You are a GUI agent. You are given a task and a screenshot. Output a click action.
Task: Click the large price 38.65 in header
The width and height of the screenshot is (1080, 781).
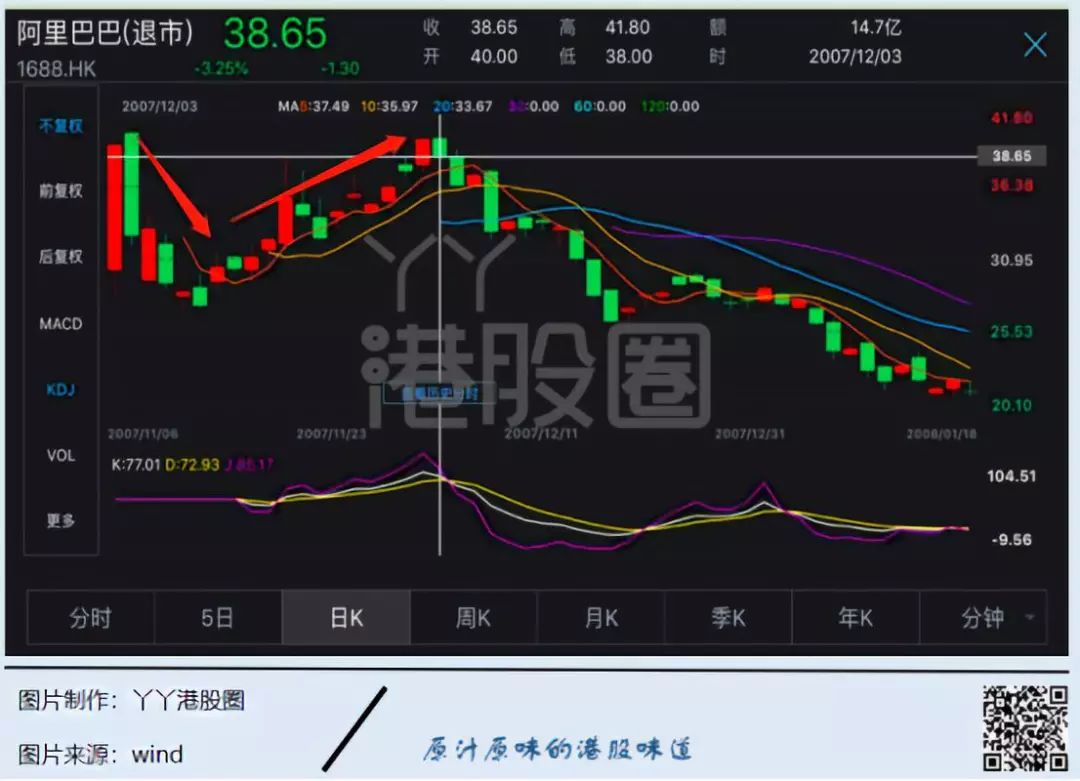[275, 33]
